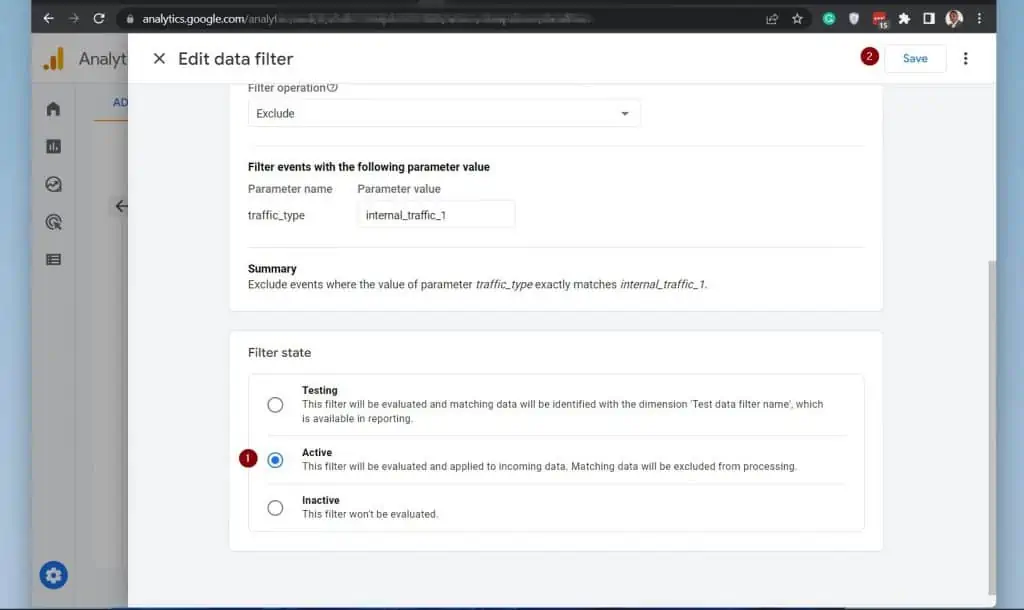Open the Advertising icon in sidebar

coord(53,222)
